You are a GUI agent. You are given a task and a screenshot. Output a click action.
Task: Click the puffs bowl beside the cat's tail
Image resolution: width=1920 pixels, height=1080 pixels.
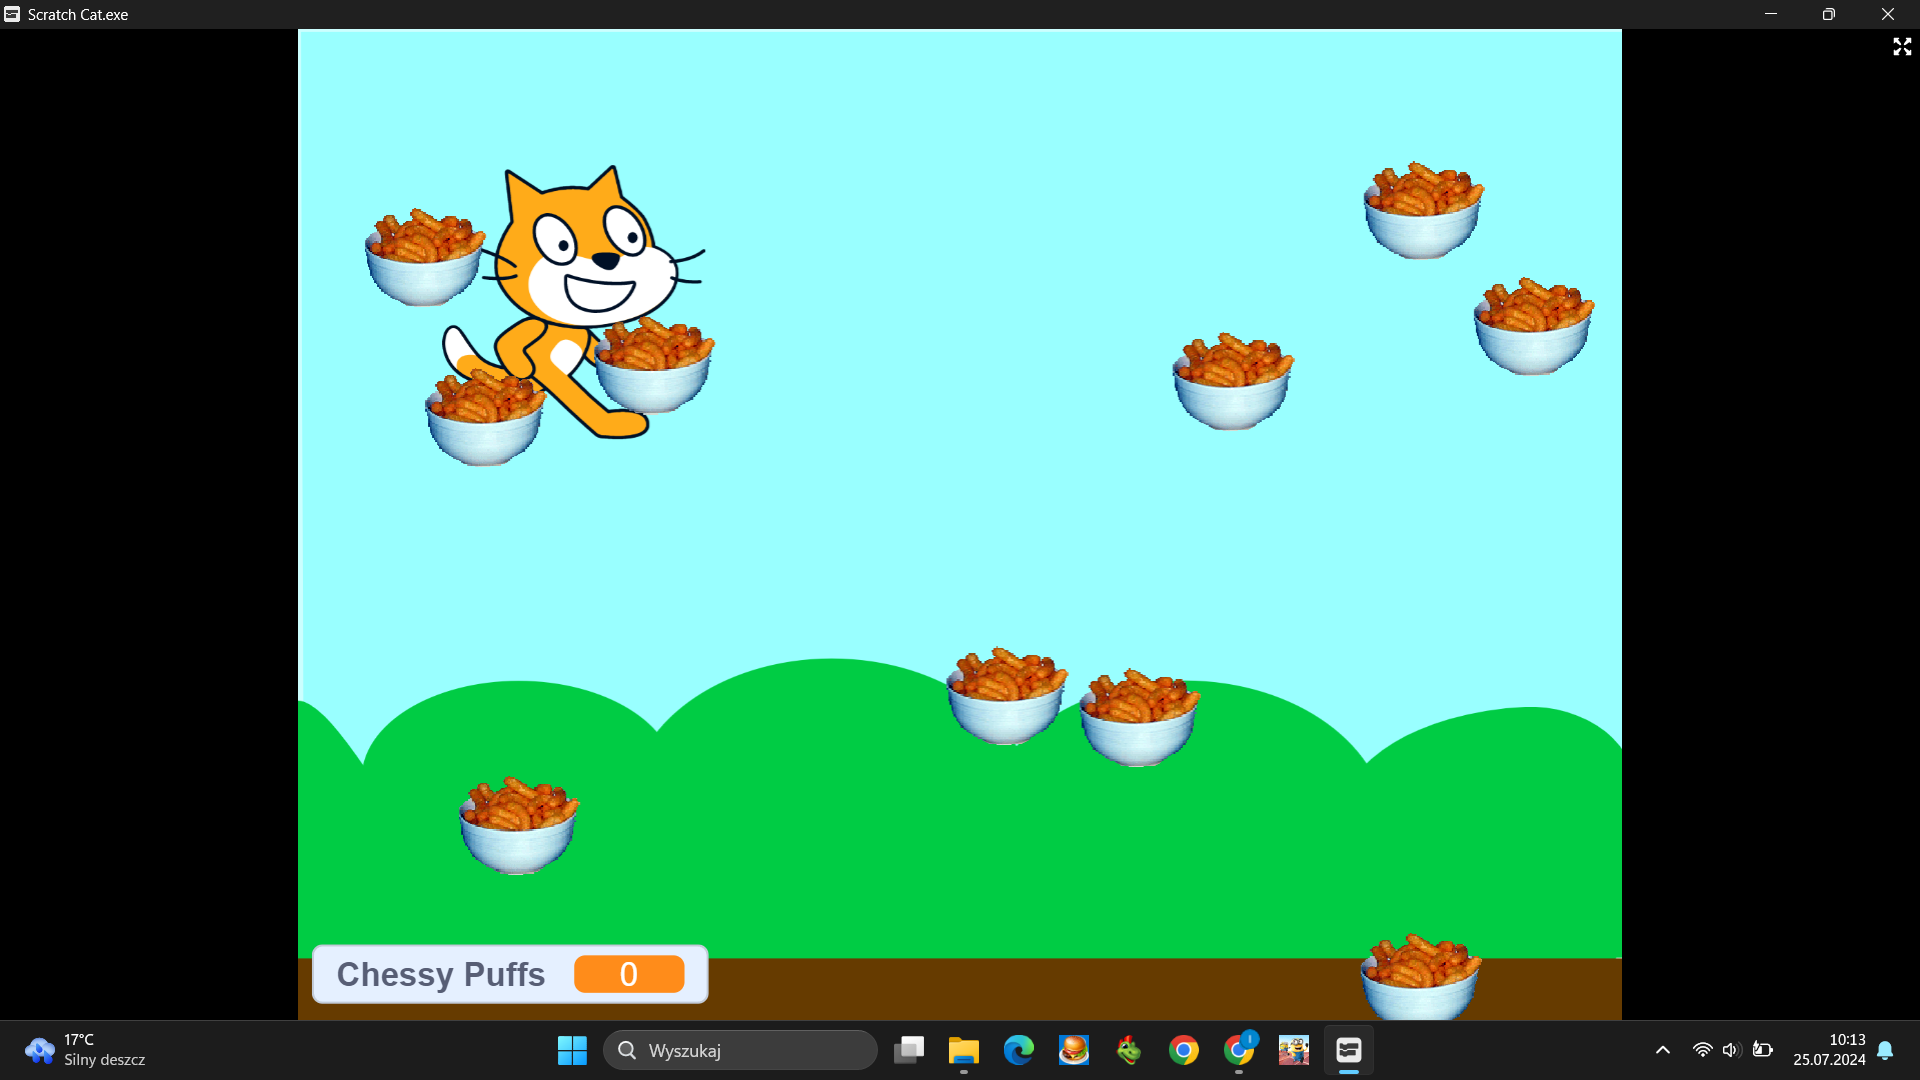pyautogui.click(x=485, y=417)
